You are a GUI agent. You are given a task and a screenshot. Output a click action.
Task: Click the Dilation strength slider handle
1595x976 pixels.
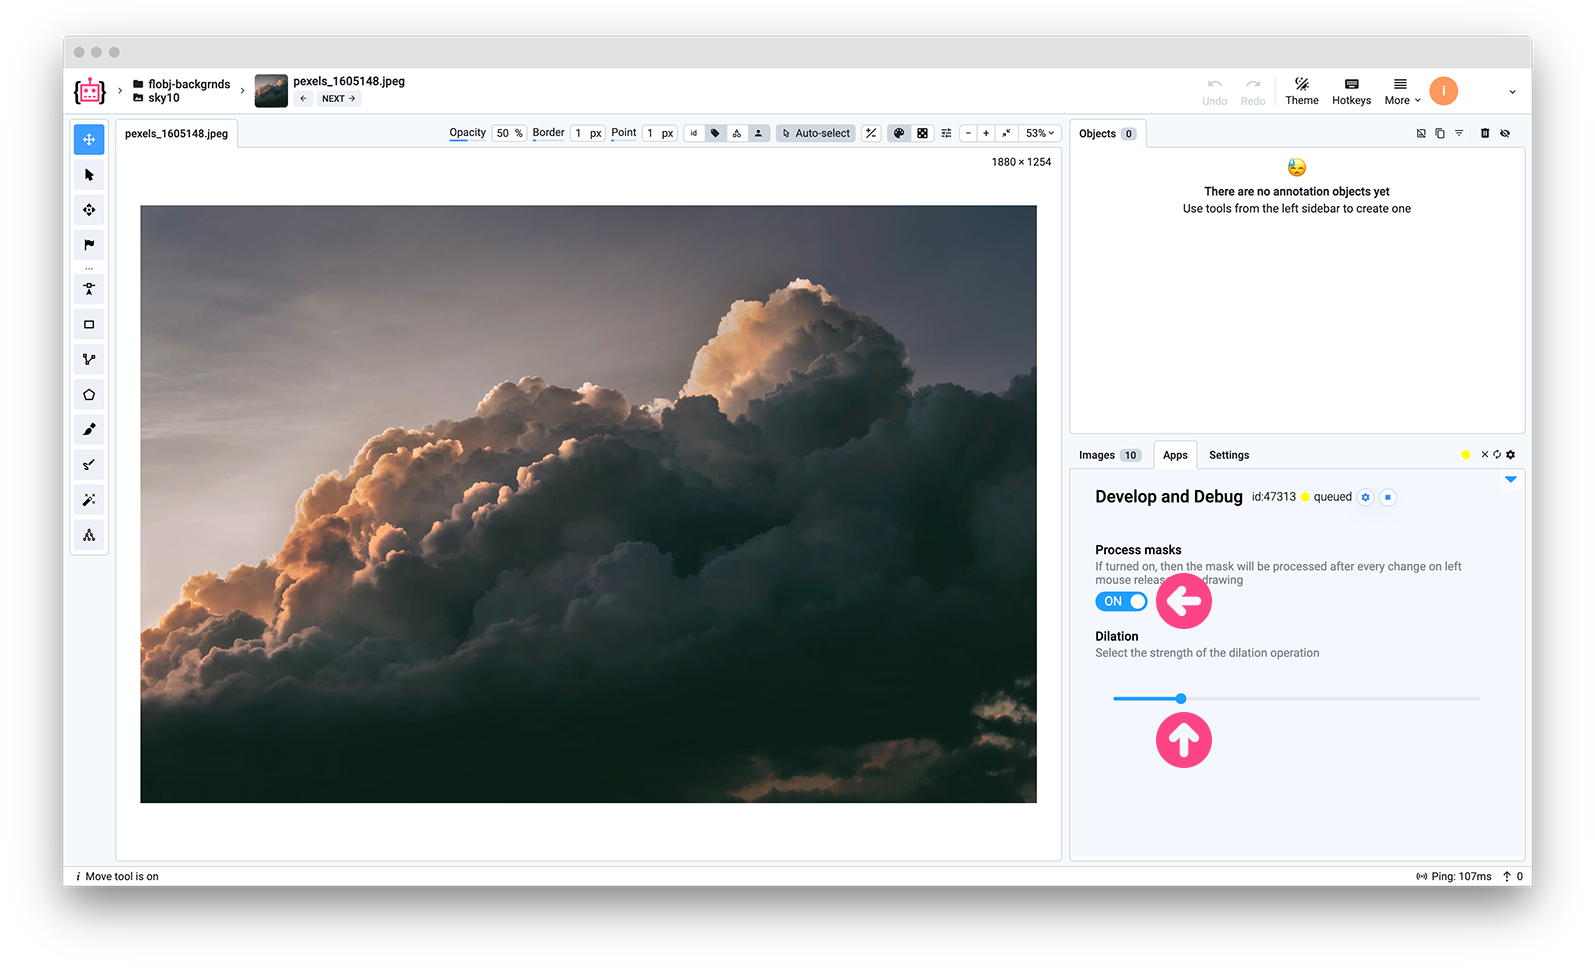[1181, 699]
